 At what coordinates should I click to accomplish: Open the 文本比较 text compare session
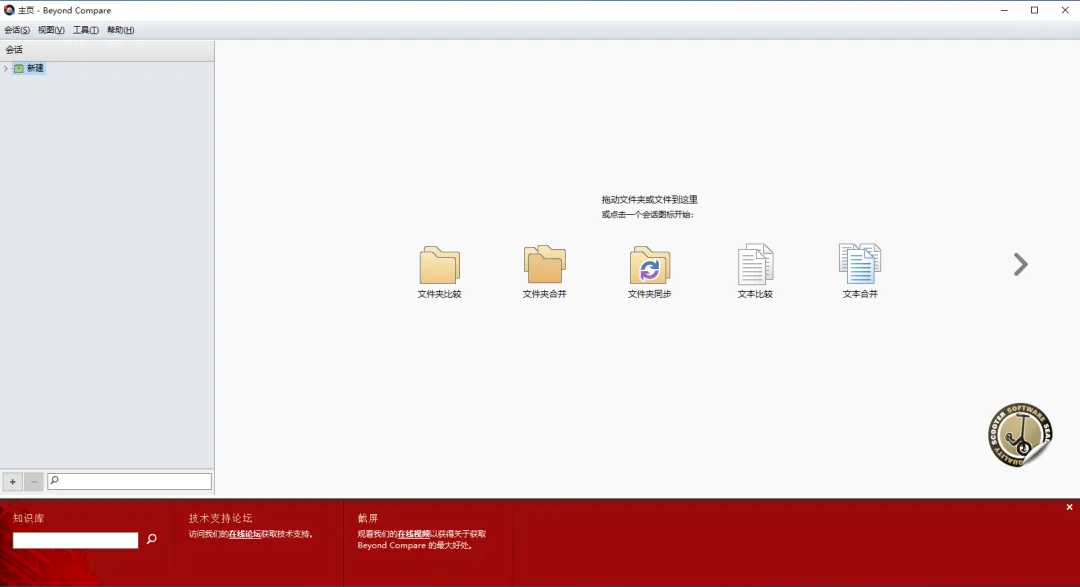pyautogui.click(x=755, y=271)
